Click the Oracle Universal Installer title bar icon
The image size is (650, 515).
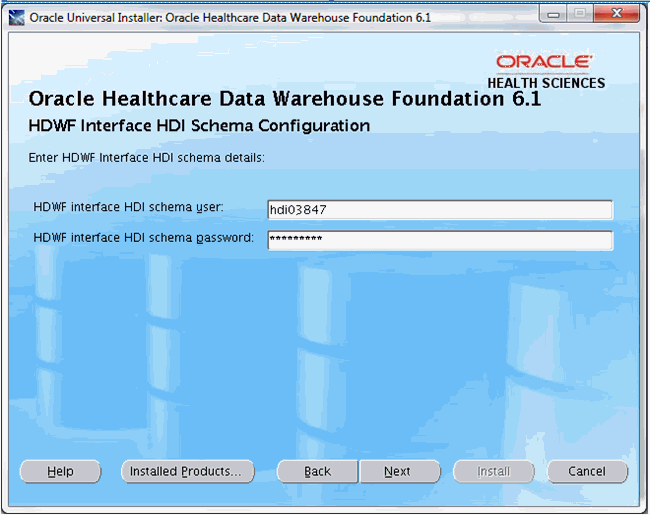pos(17,18)
